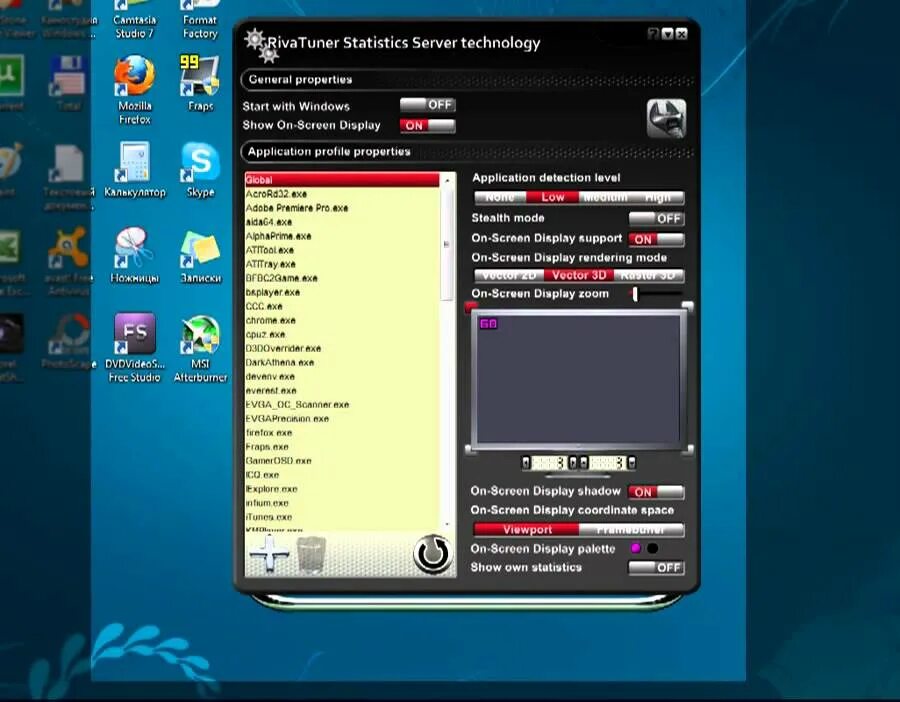
Task: Toggle On-Screen Display support switch
Action: point(656,239)
